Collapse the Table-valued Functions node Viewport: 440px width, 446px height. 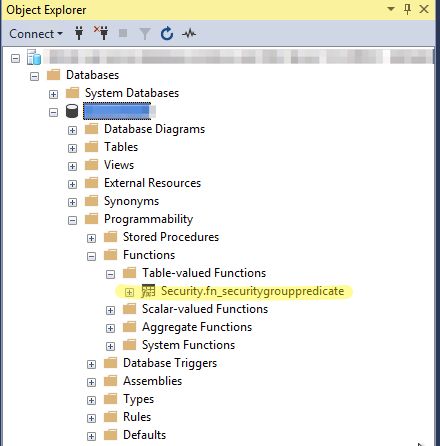click(110, 274)
